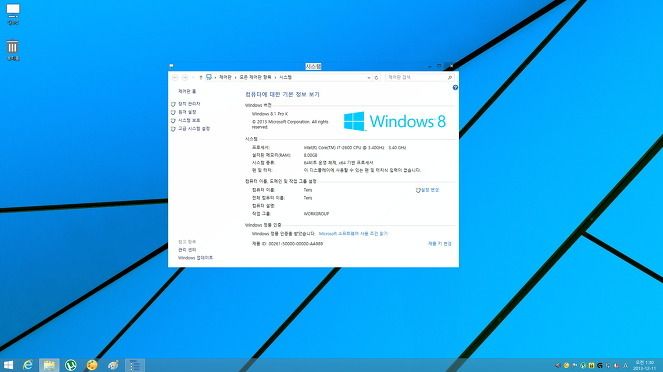The height and width of the screenshot is (372, 663).
Task: Refresh the System window address bar
Action: (x=376, y=78)
